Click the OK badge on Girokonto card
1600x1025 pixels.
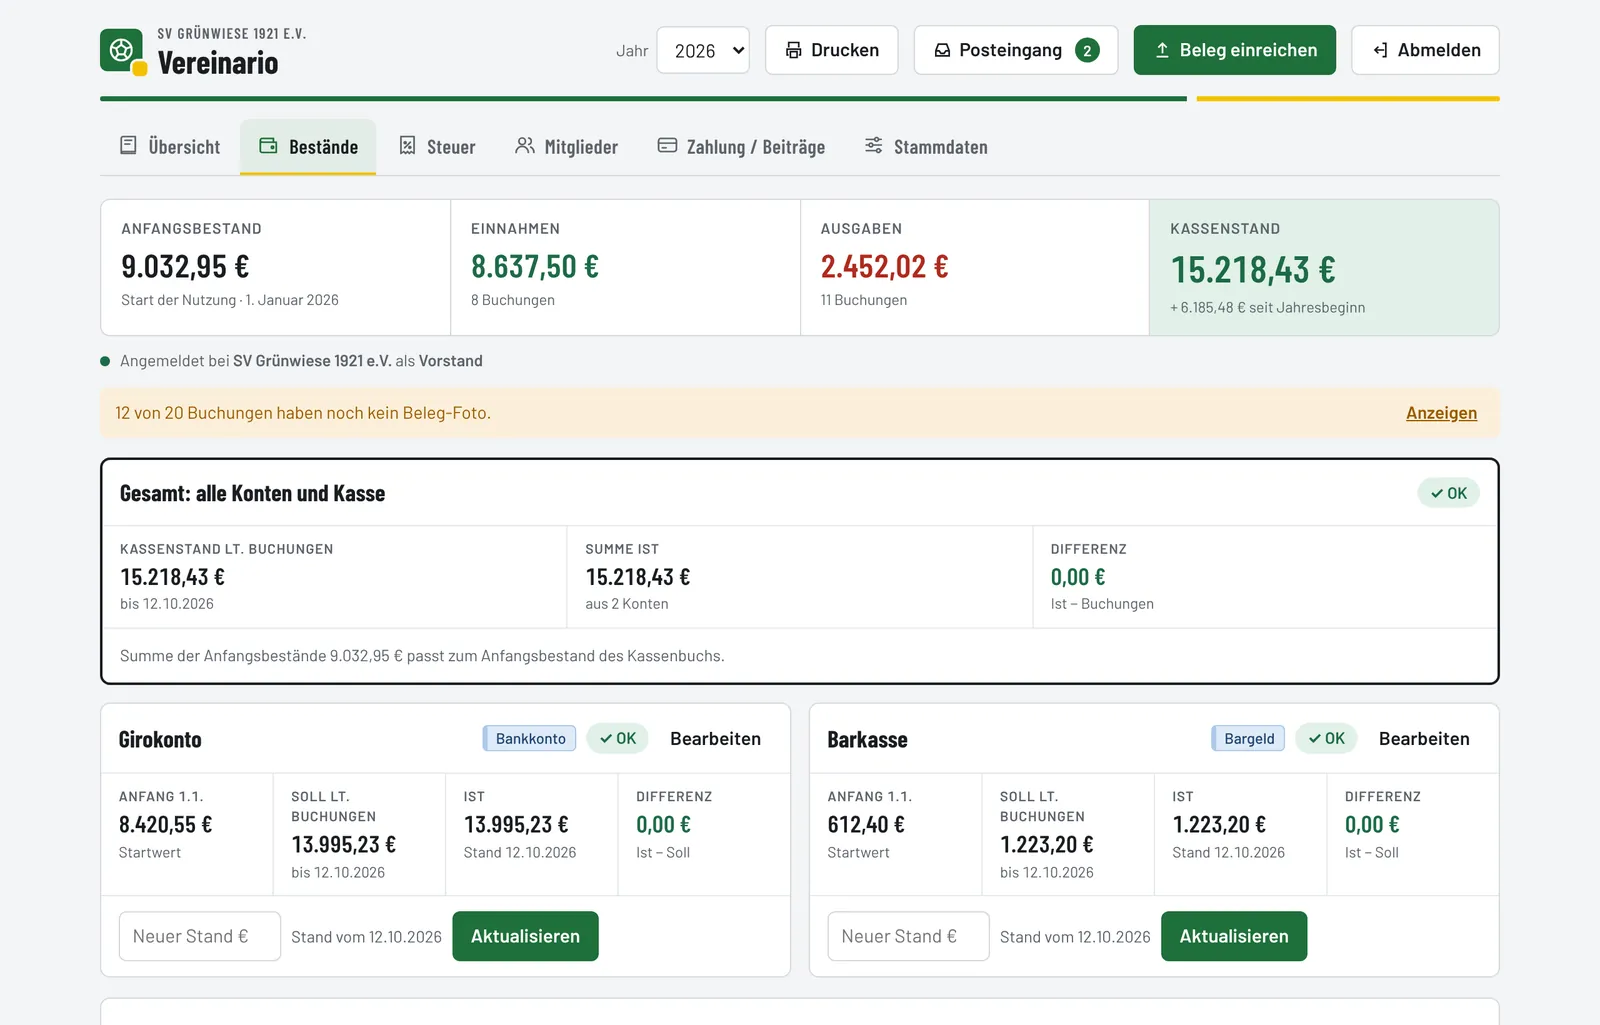pyautogui.click(x=618, y=739)
